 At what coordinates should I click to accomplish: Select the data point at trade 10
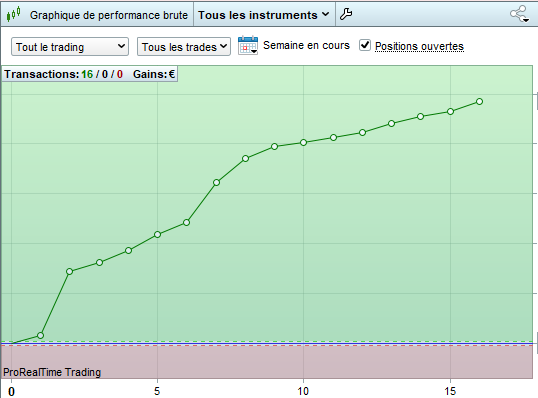click(x=303, y=142)
